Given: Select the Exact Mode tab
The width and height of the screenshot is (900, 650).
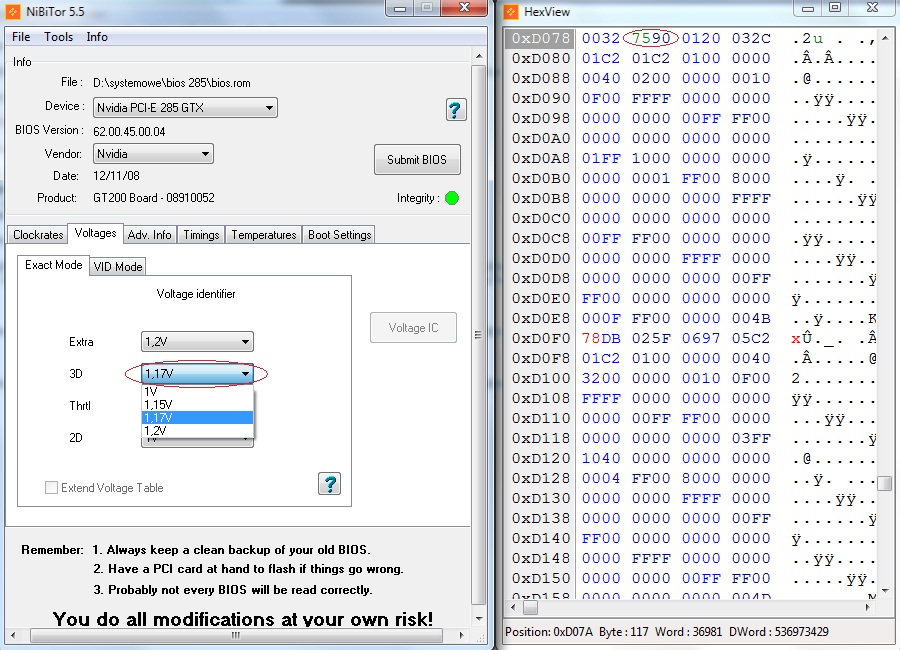Looking at the screenshot, I should [x=53, y=265].
